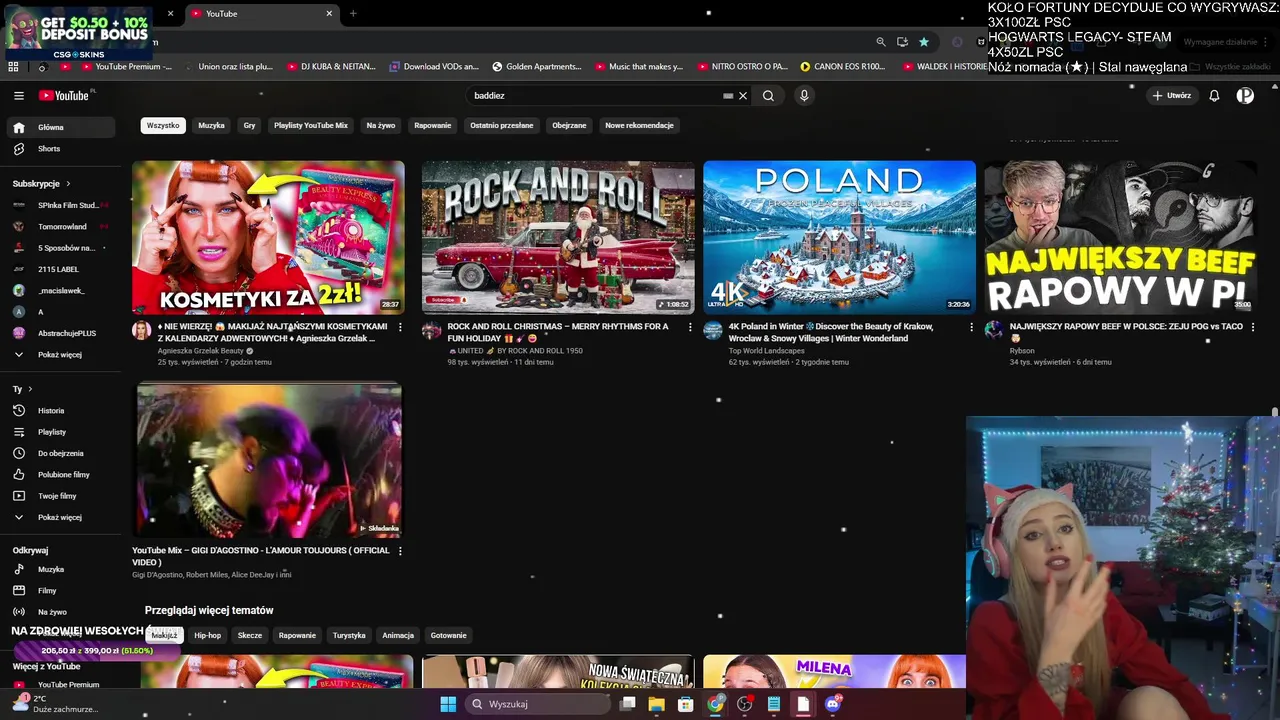Open the account avatar menu
The height and width of the screenshot is (720, 1280).
(1245, 96)
